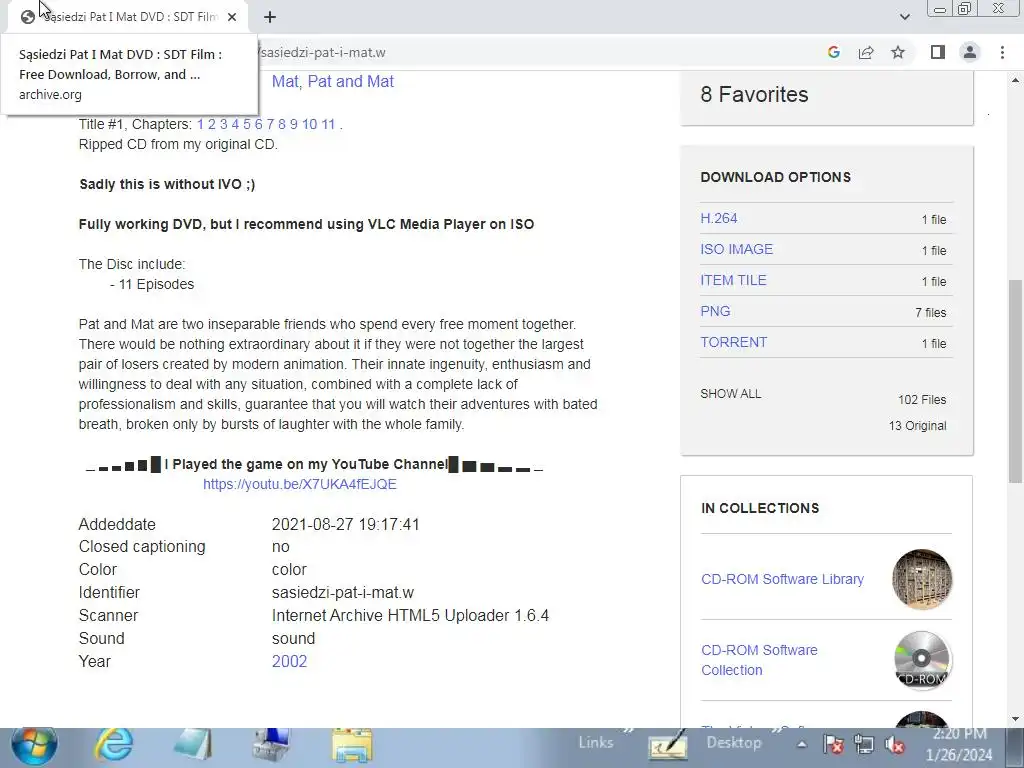Open Chrome three-dot menu
The width and height of the screenshot is (1024, 768).
tap(1002, 52)
